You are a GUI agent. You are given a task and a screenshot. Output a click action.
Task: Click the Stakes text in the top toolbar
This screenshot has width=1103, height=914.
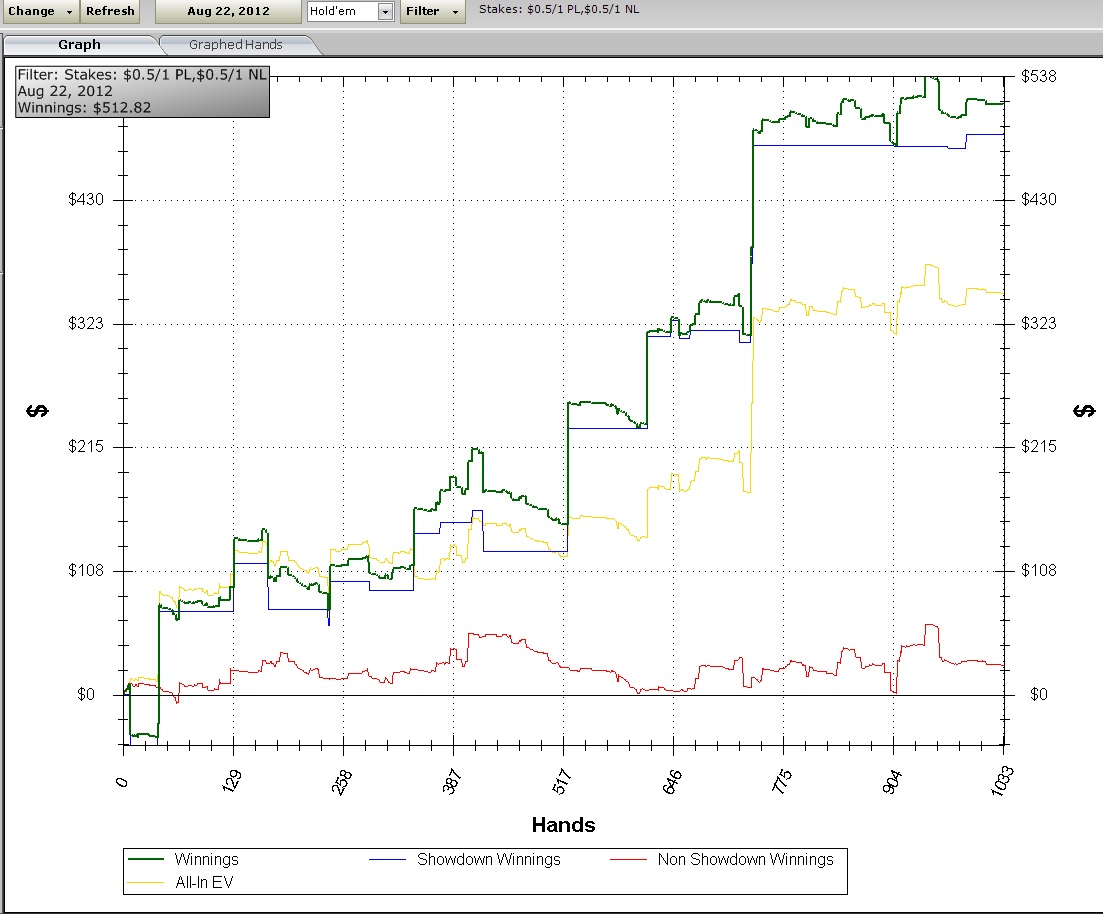click(559, 9)
